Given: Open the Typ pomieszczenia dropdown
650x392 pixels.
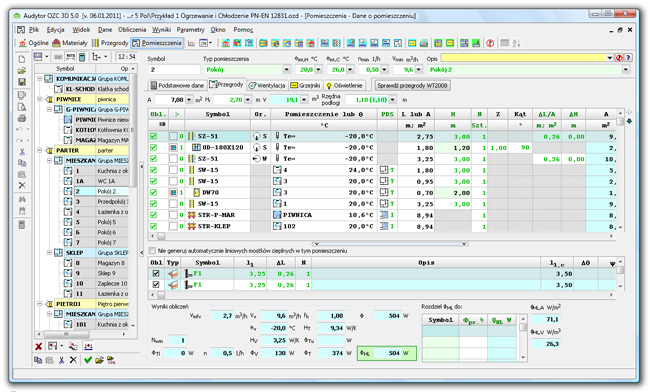Looking at the screenshot, I should (286, 70).
